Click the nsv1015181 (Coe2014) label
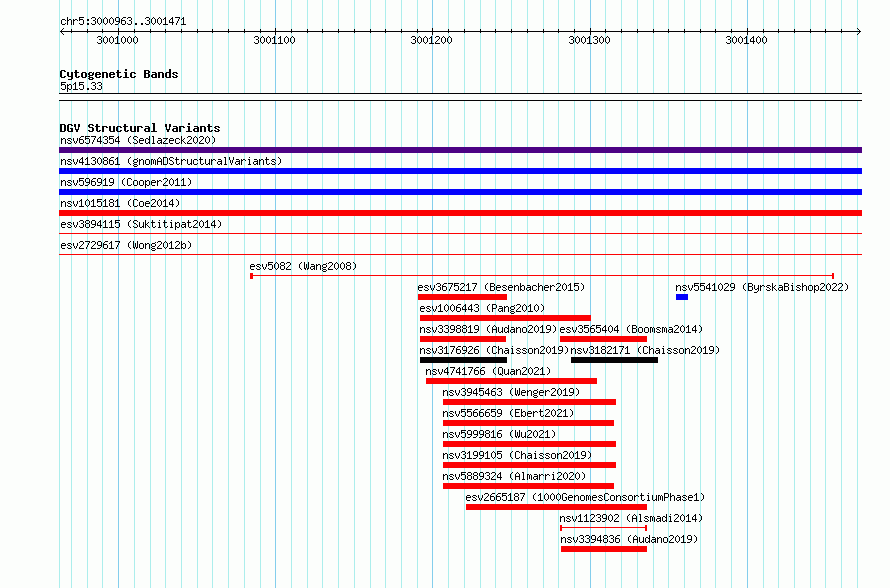This screenshot has height=588, width=890. point(120,203)
